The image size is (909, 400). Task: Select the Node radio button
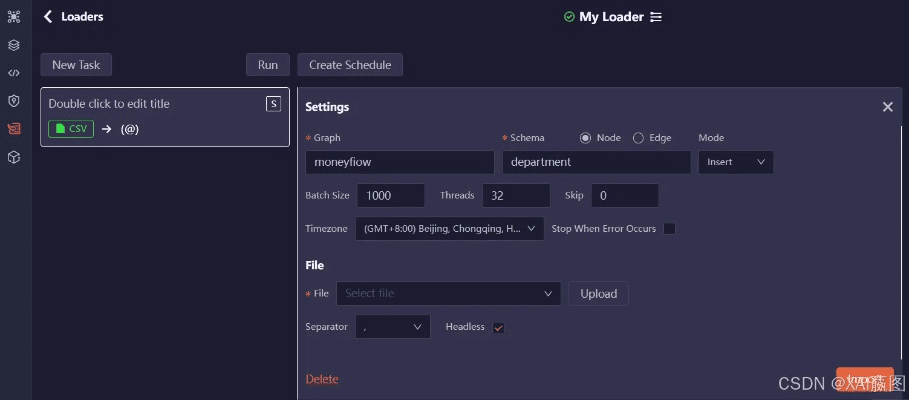pos(585,138)
